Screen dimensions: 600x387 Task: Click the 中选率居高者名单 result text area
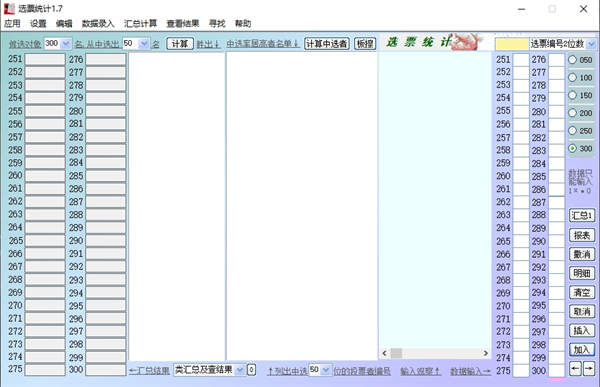pyautogui.click(x=302, y=206)
